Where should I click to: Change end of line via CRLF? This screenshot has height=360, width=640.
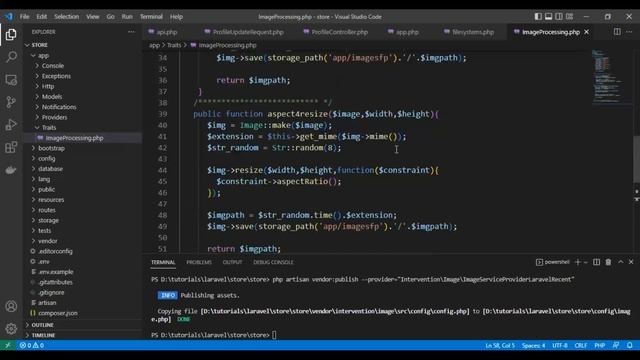(580, 345)
